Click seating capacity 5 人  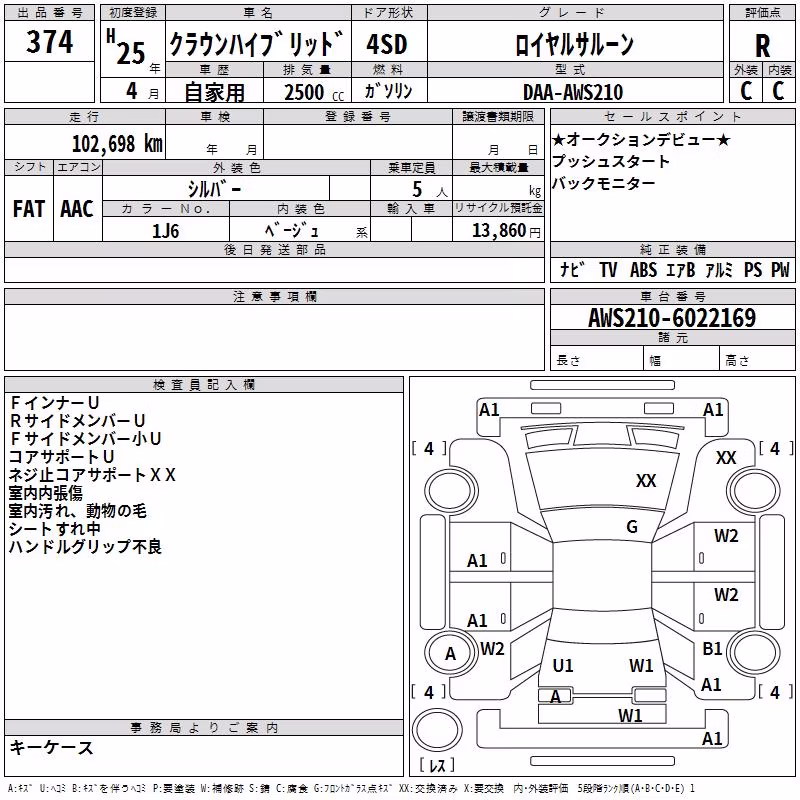(x=430, y=189)
